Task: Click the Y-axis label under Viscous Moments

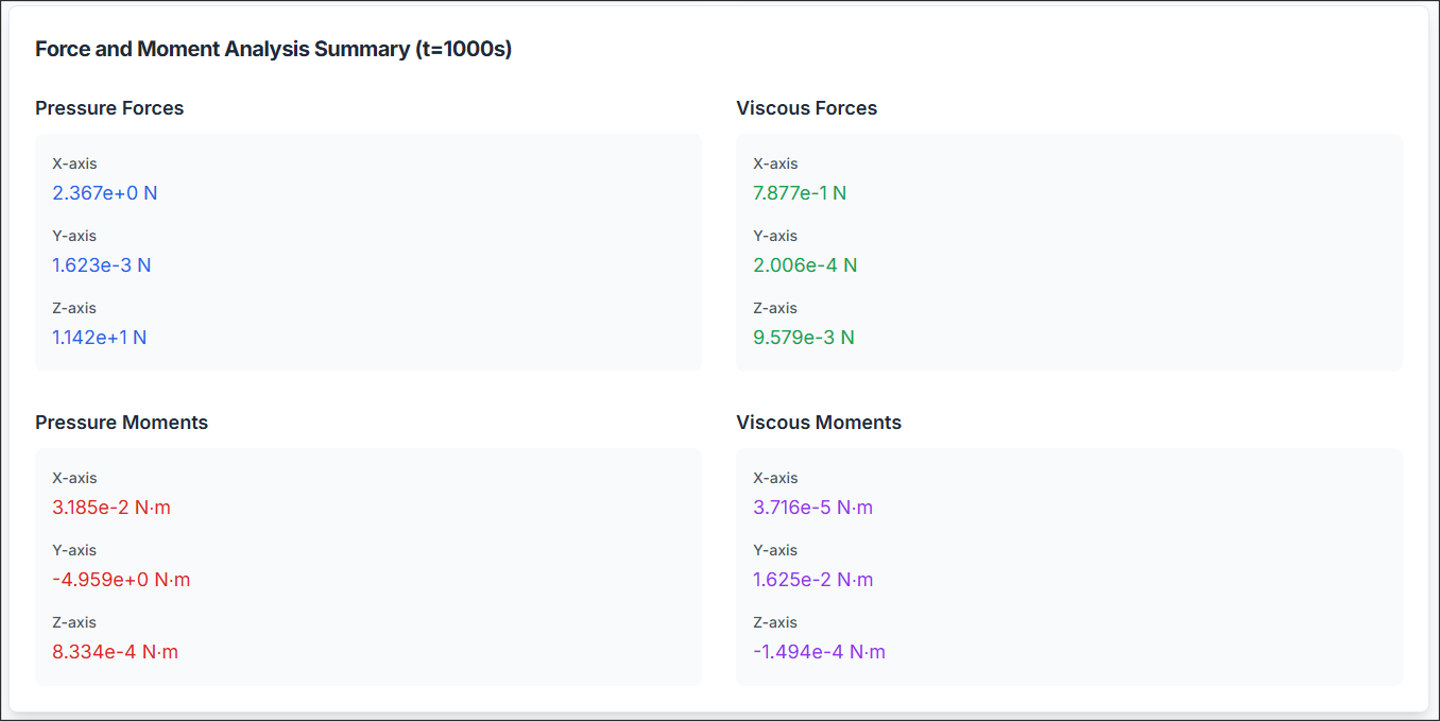Action: pyautogui.click(x=775, y=550)
